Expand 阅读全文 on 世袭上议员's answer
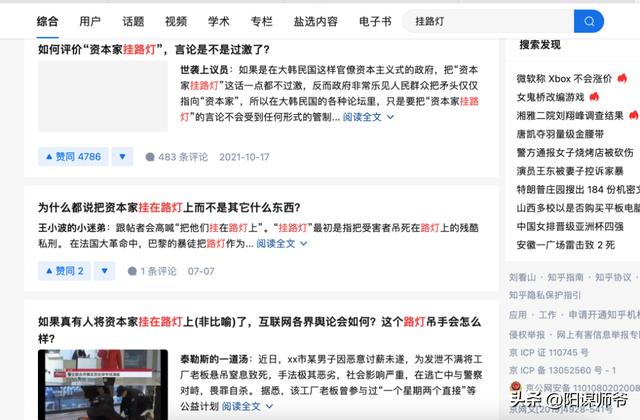Viewport: 640px width, 420px height. point(368,117)
